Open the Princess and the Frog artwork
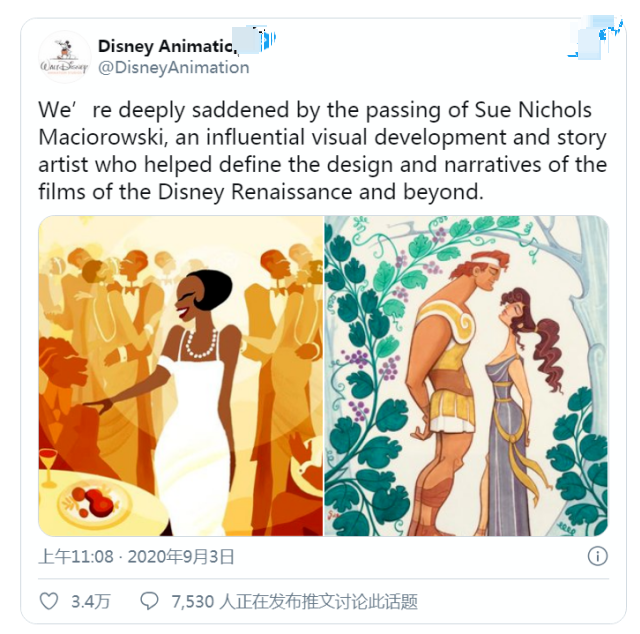This screenshot has width=640, height=634. click(x=181, y=376)
